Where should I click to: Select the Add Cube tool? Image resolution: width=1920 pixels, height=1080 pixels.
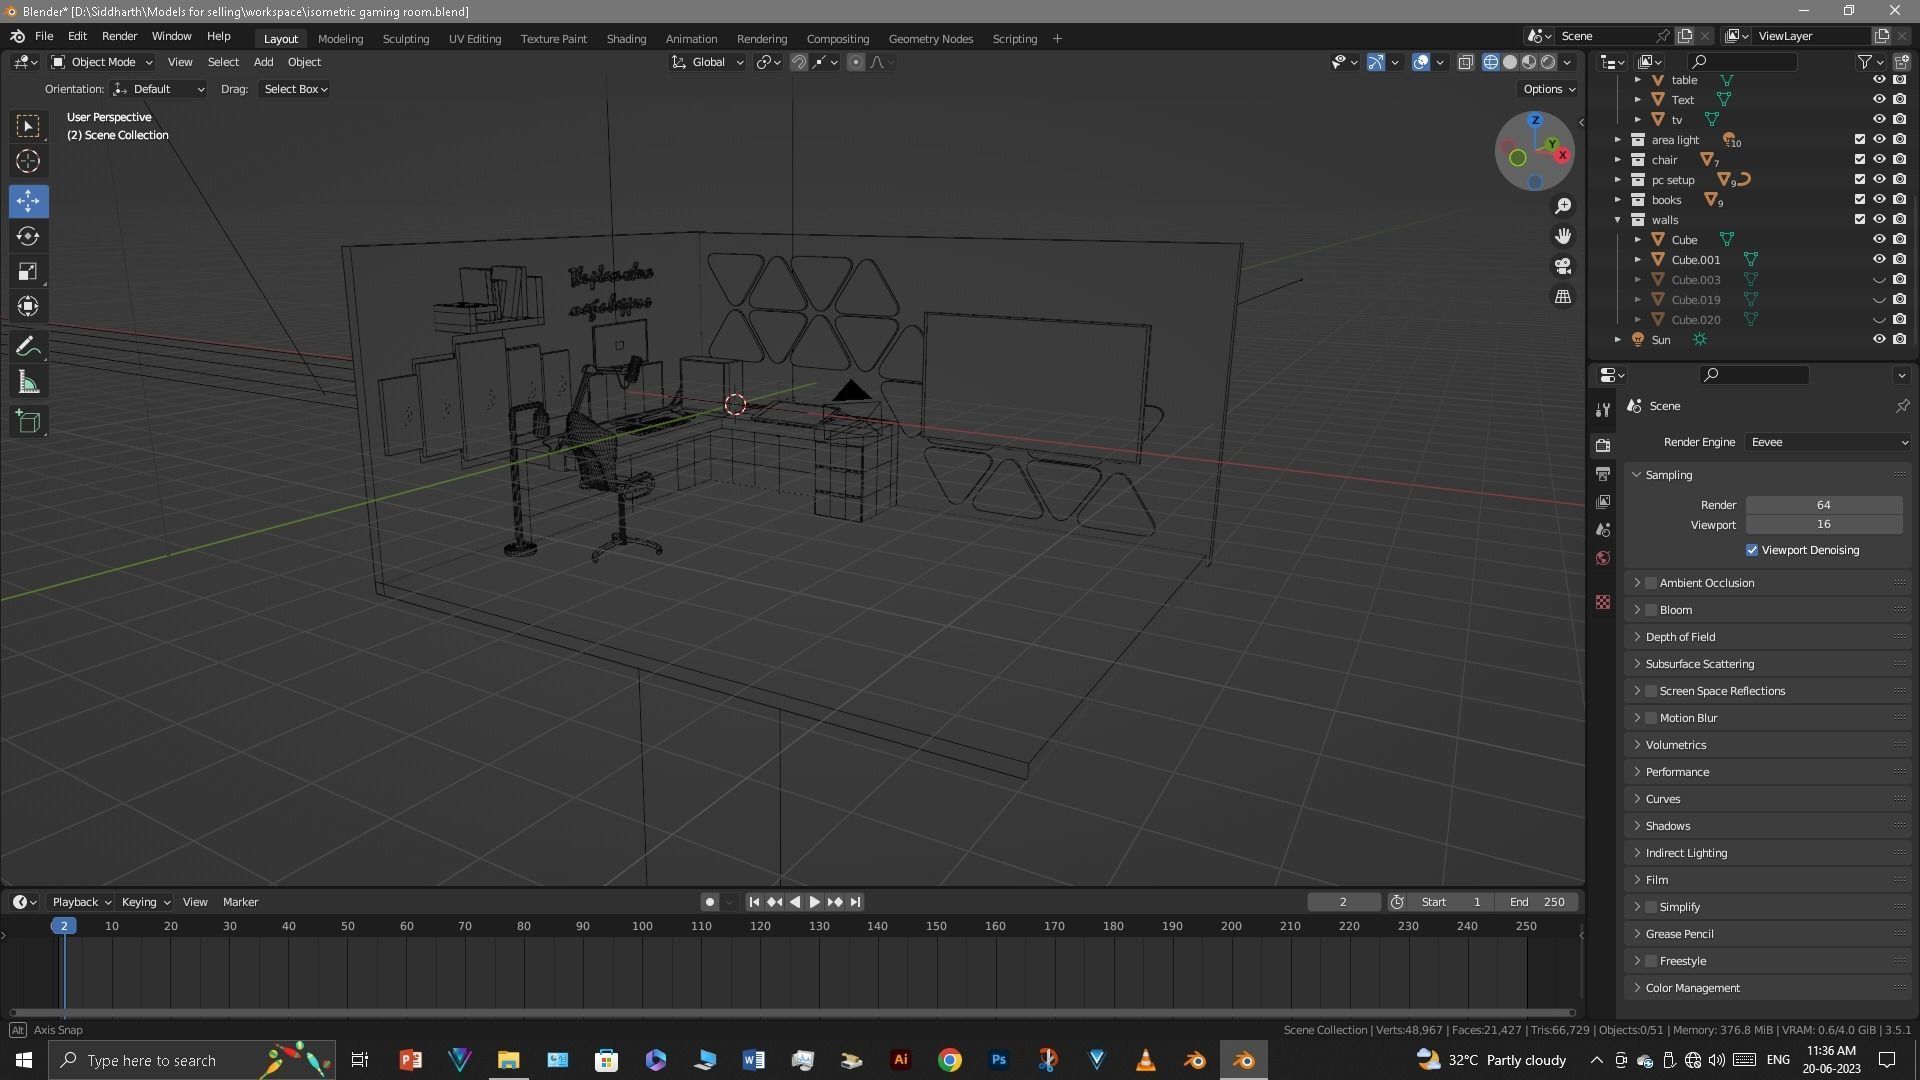[x=28, y=422]
